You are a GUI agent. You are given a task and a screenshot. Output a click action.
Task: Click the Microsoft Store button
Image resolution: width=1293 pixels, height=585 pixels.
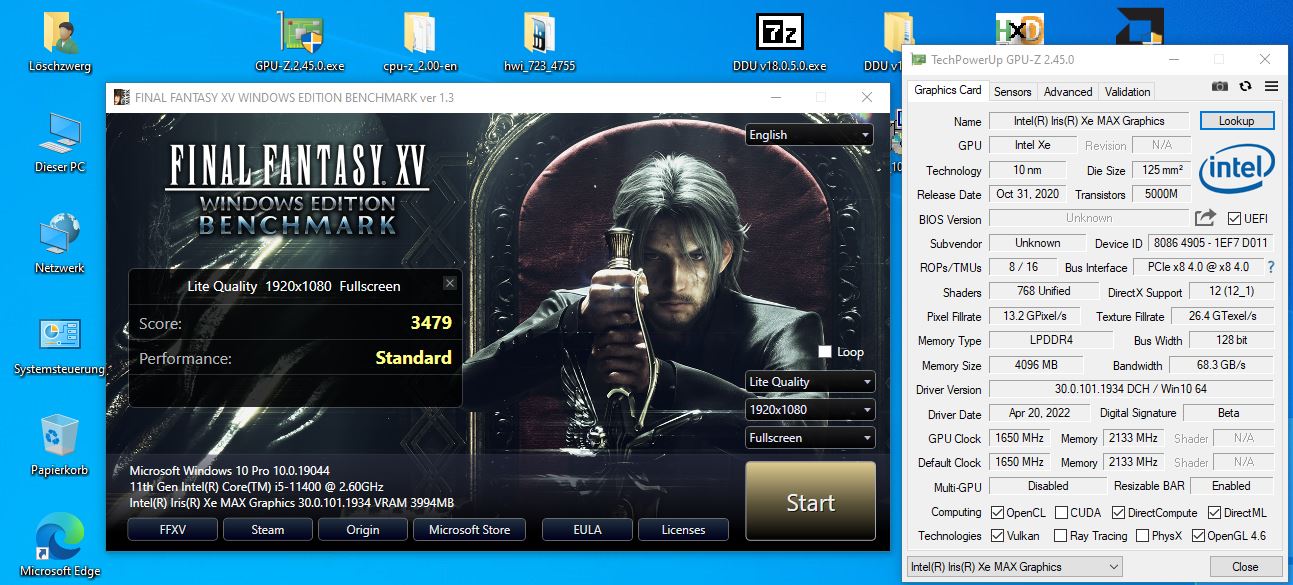click(x=469, y=530)
